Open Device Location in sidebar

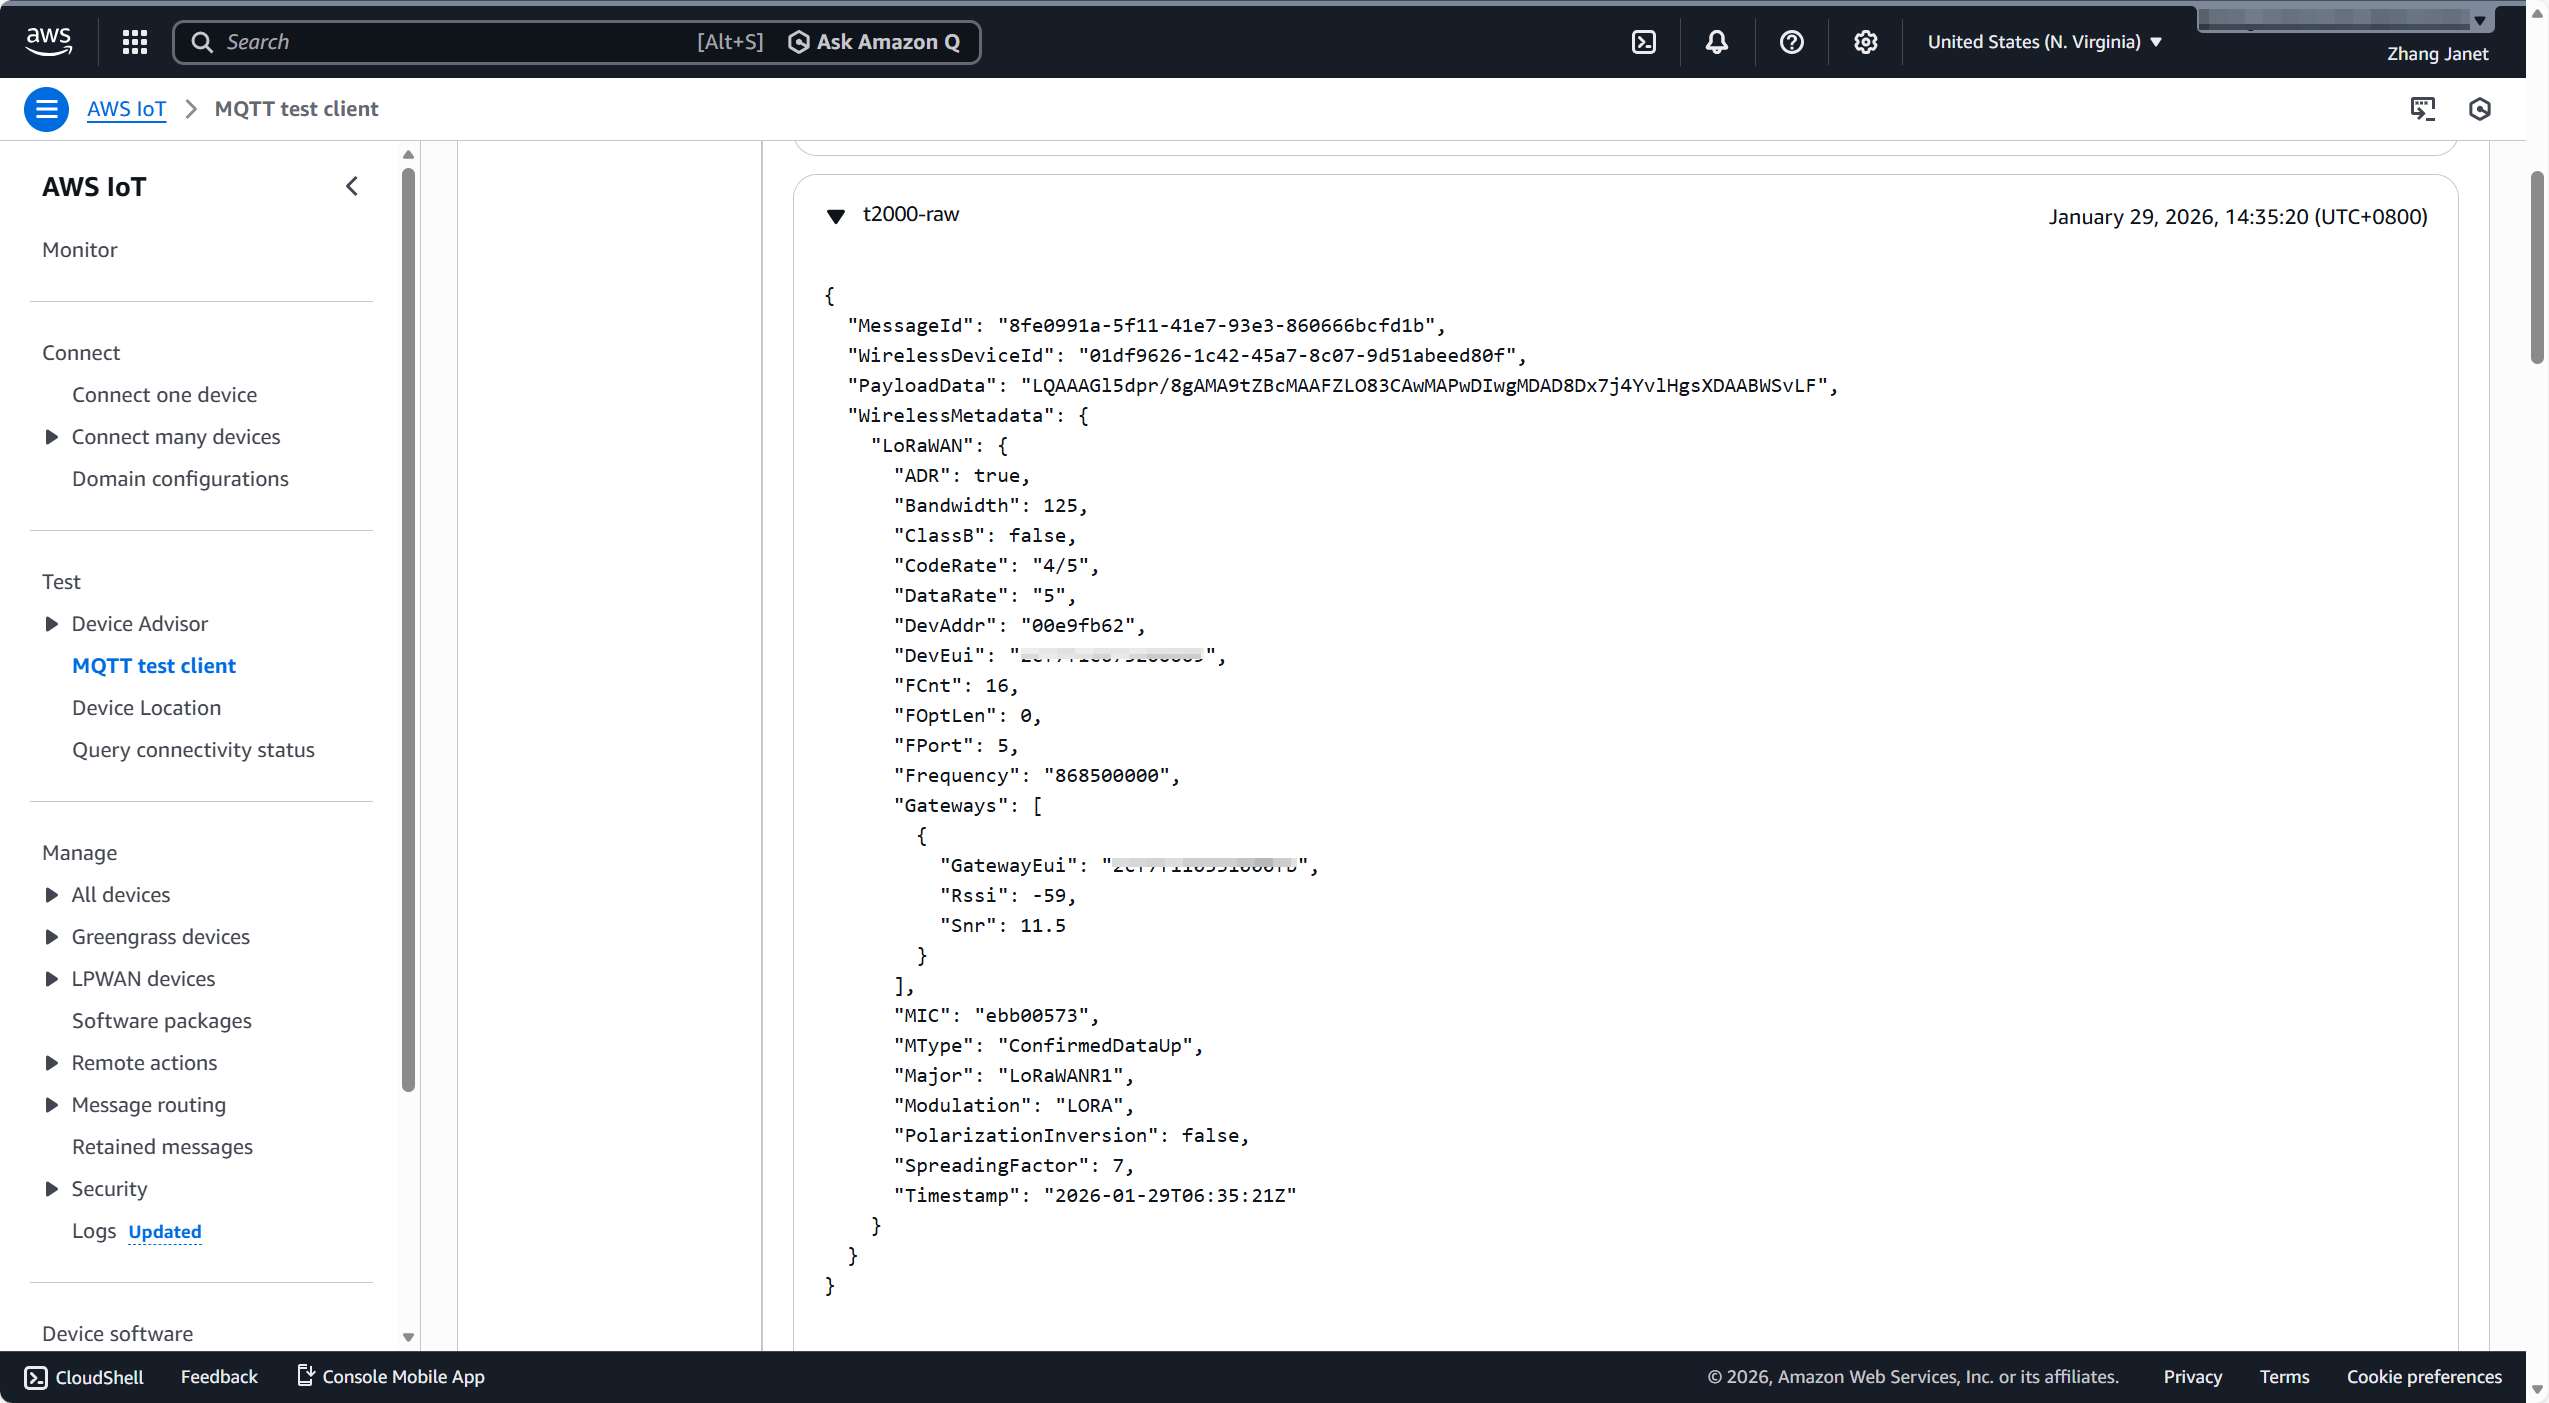146,708
